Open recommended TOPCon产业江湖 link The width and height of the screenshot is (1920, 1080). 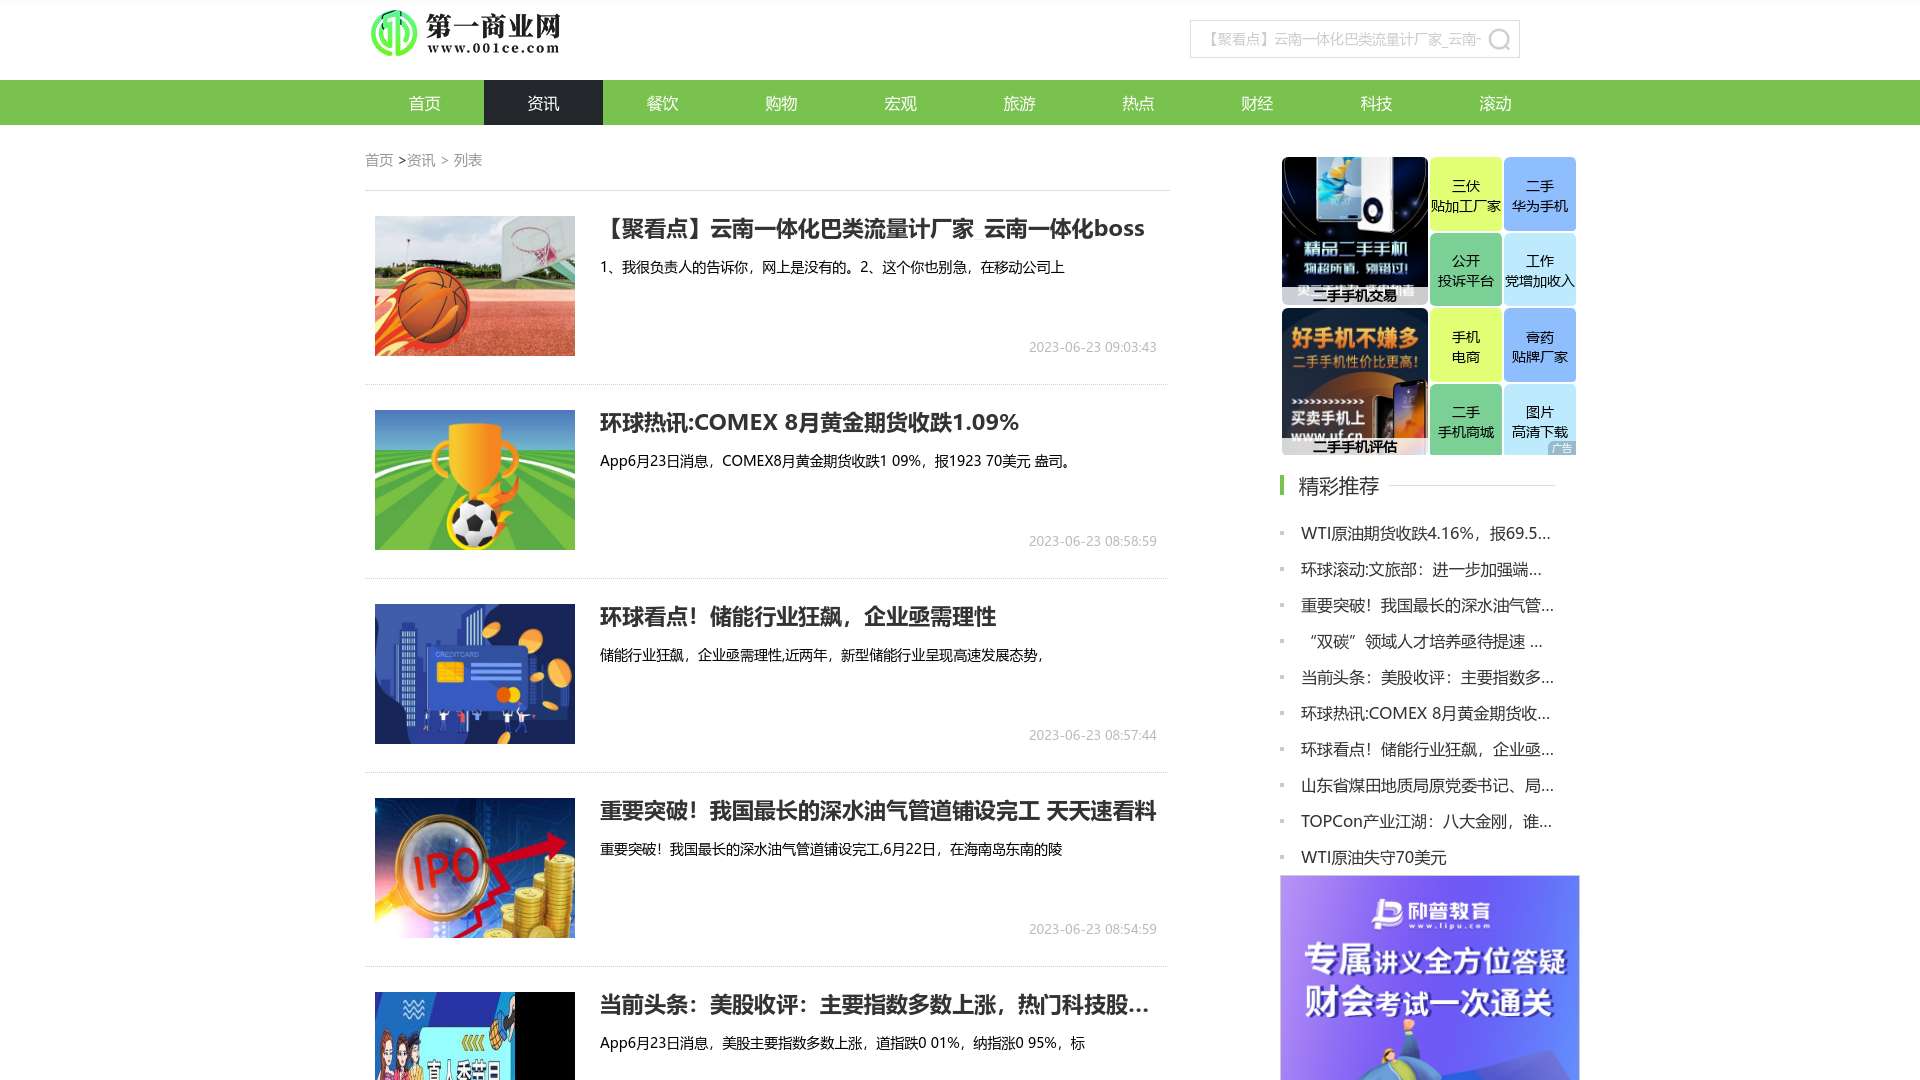click(1426, 821)
